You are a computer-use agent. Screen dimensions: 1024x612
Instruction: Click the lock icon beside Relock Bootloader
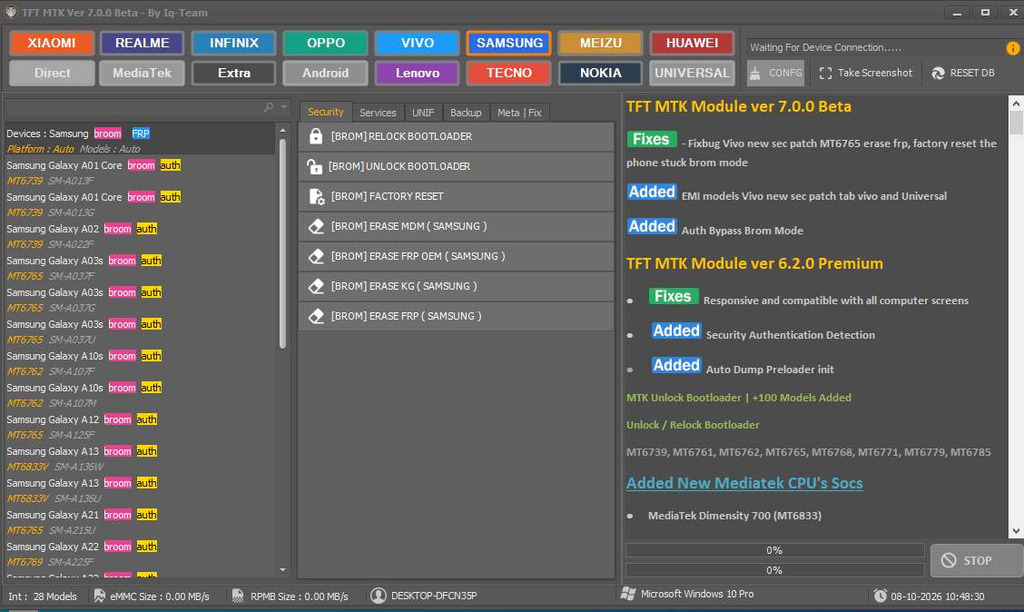(316, 136)
